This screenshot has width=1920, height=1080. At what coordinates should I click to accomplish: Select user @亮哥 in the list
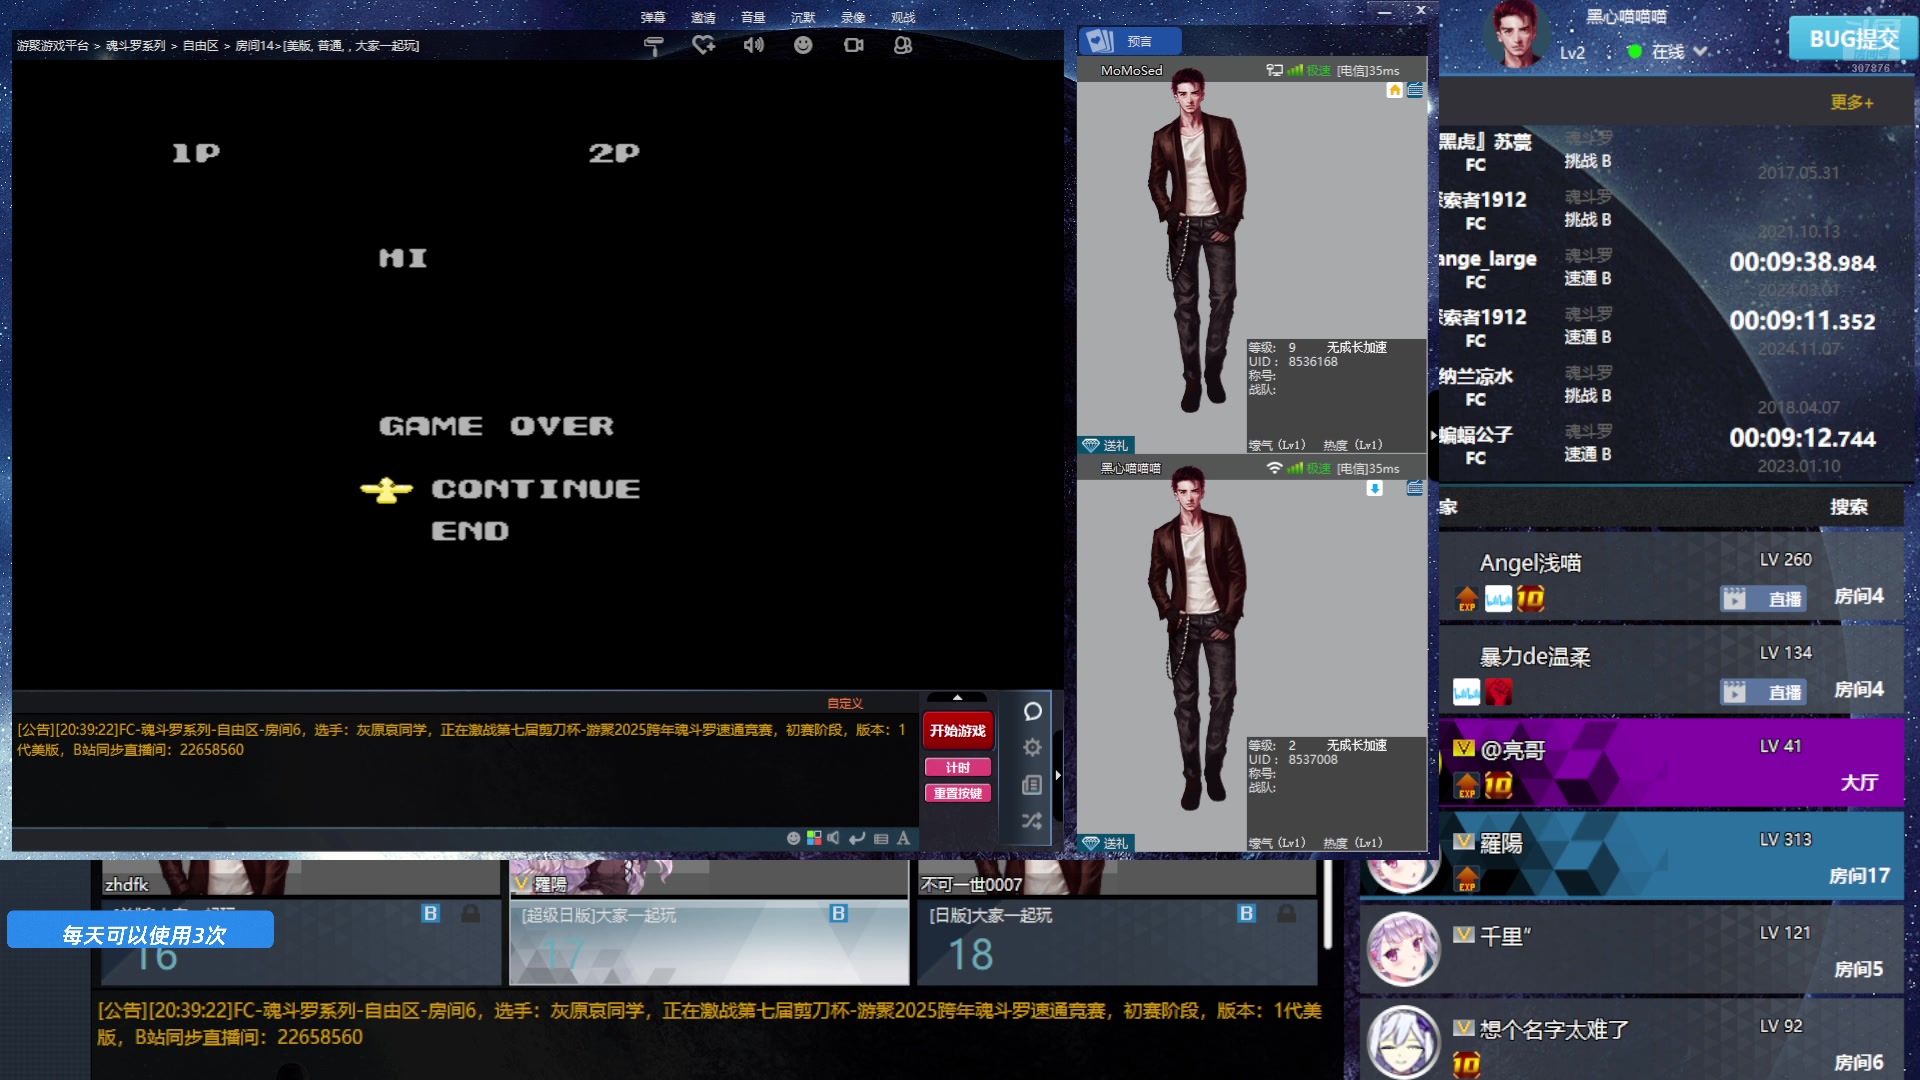pyautogui.click(x=1671, y=764)
